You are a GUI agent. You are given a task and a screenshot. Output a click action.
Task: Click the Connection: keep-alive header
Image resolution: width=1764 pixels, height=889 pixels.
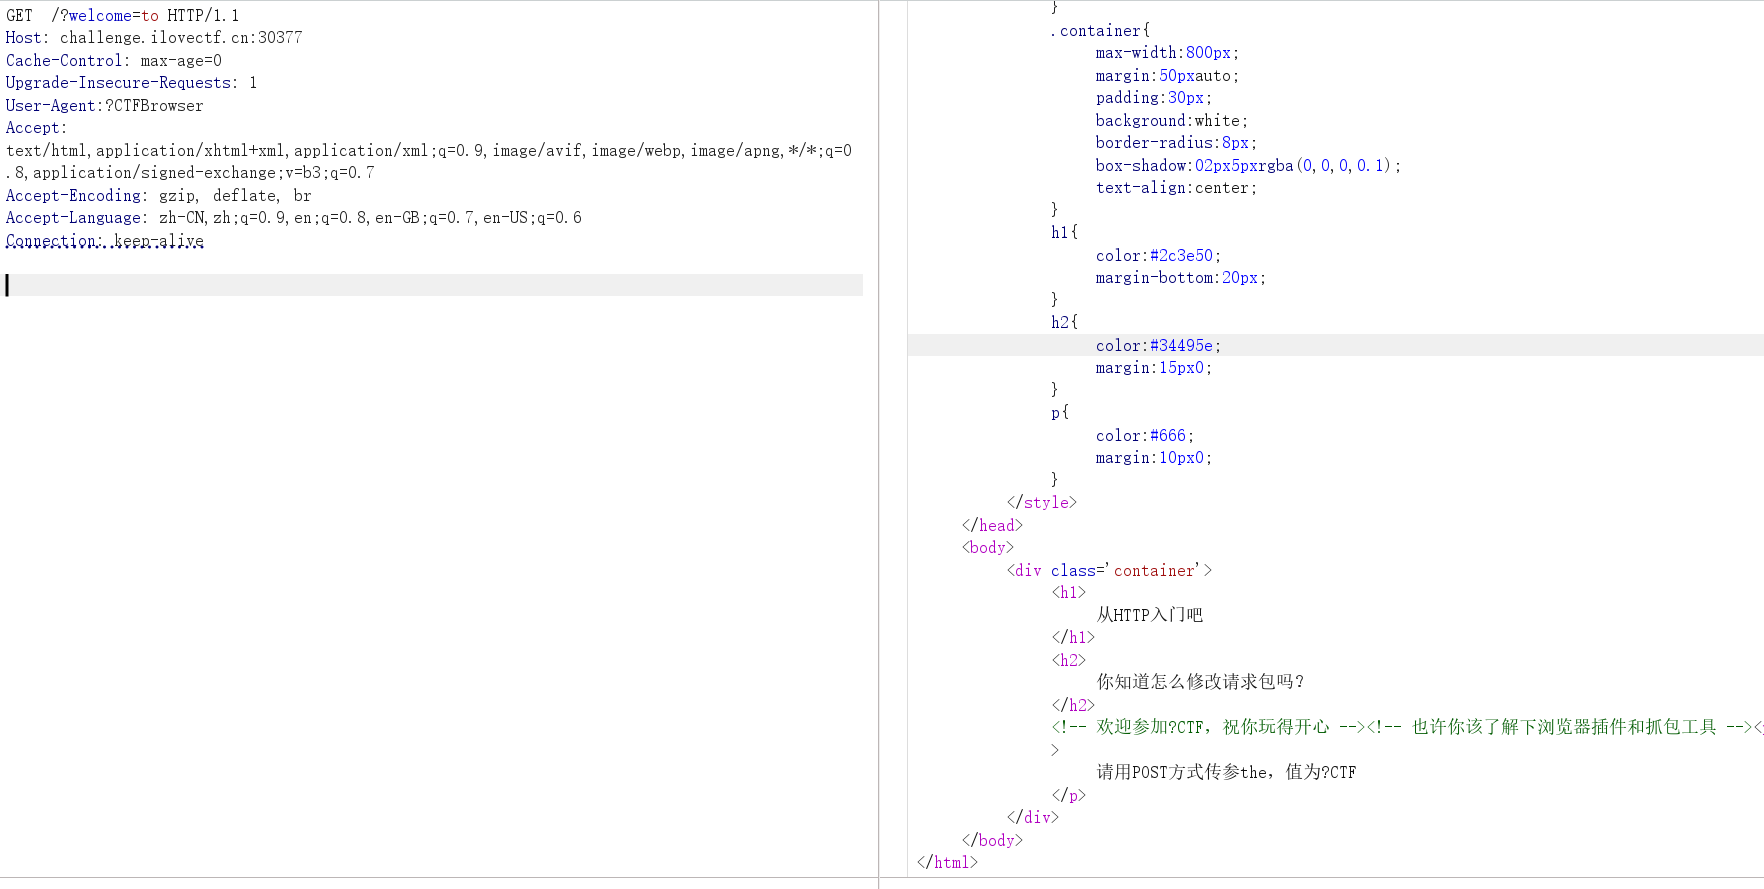click(104, 240)
